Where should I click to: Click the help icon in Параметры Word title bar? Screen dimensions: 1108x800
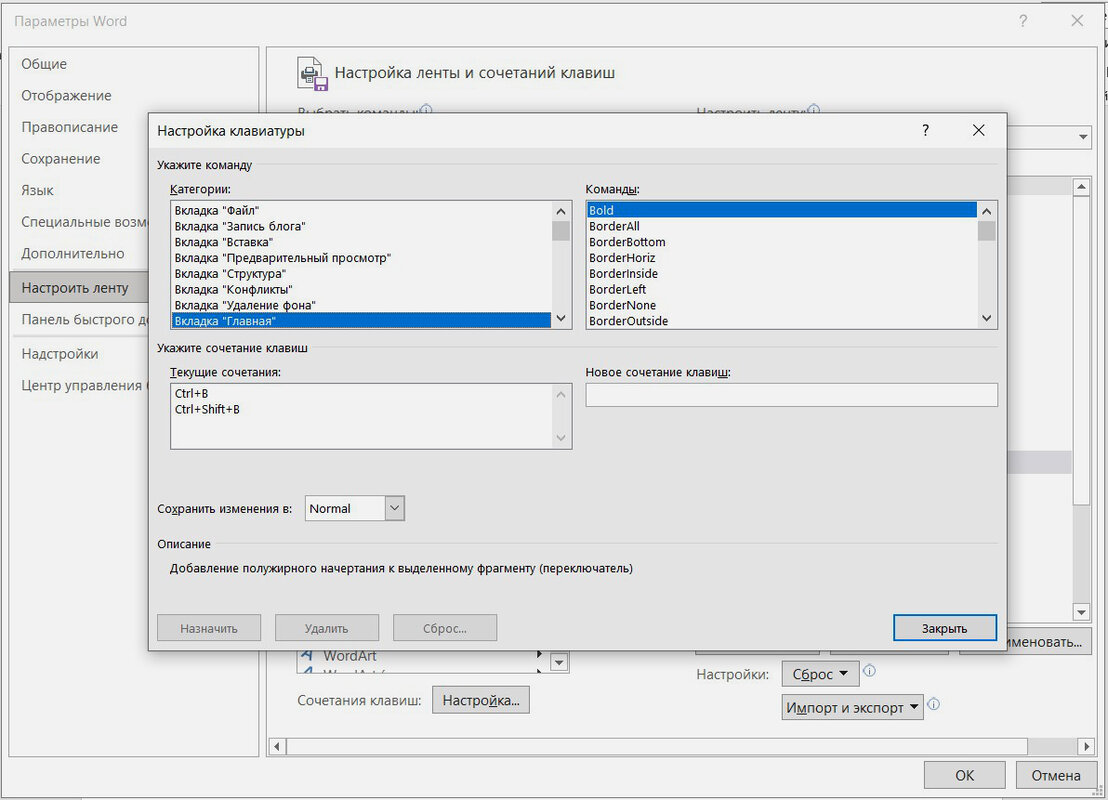point(1023,21)
